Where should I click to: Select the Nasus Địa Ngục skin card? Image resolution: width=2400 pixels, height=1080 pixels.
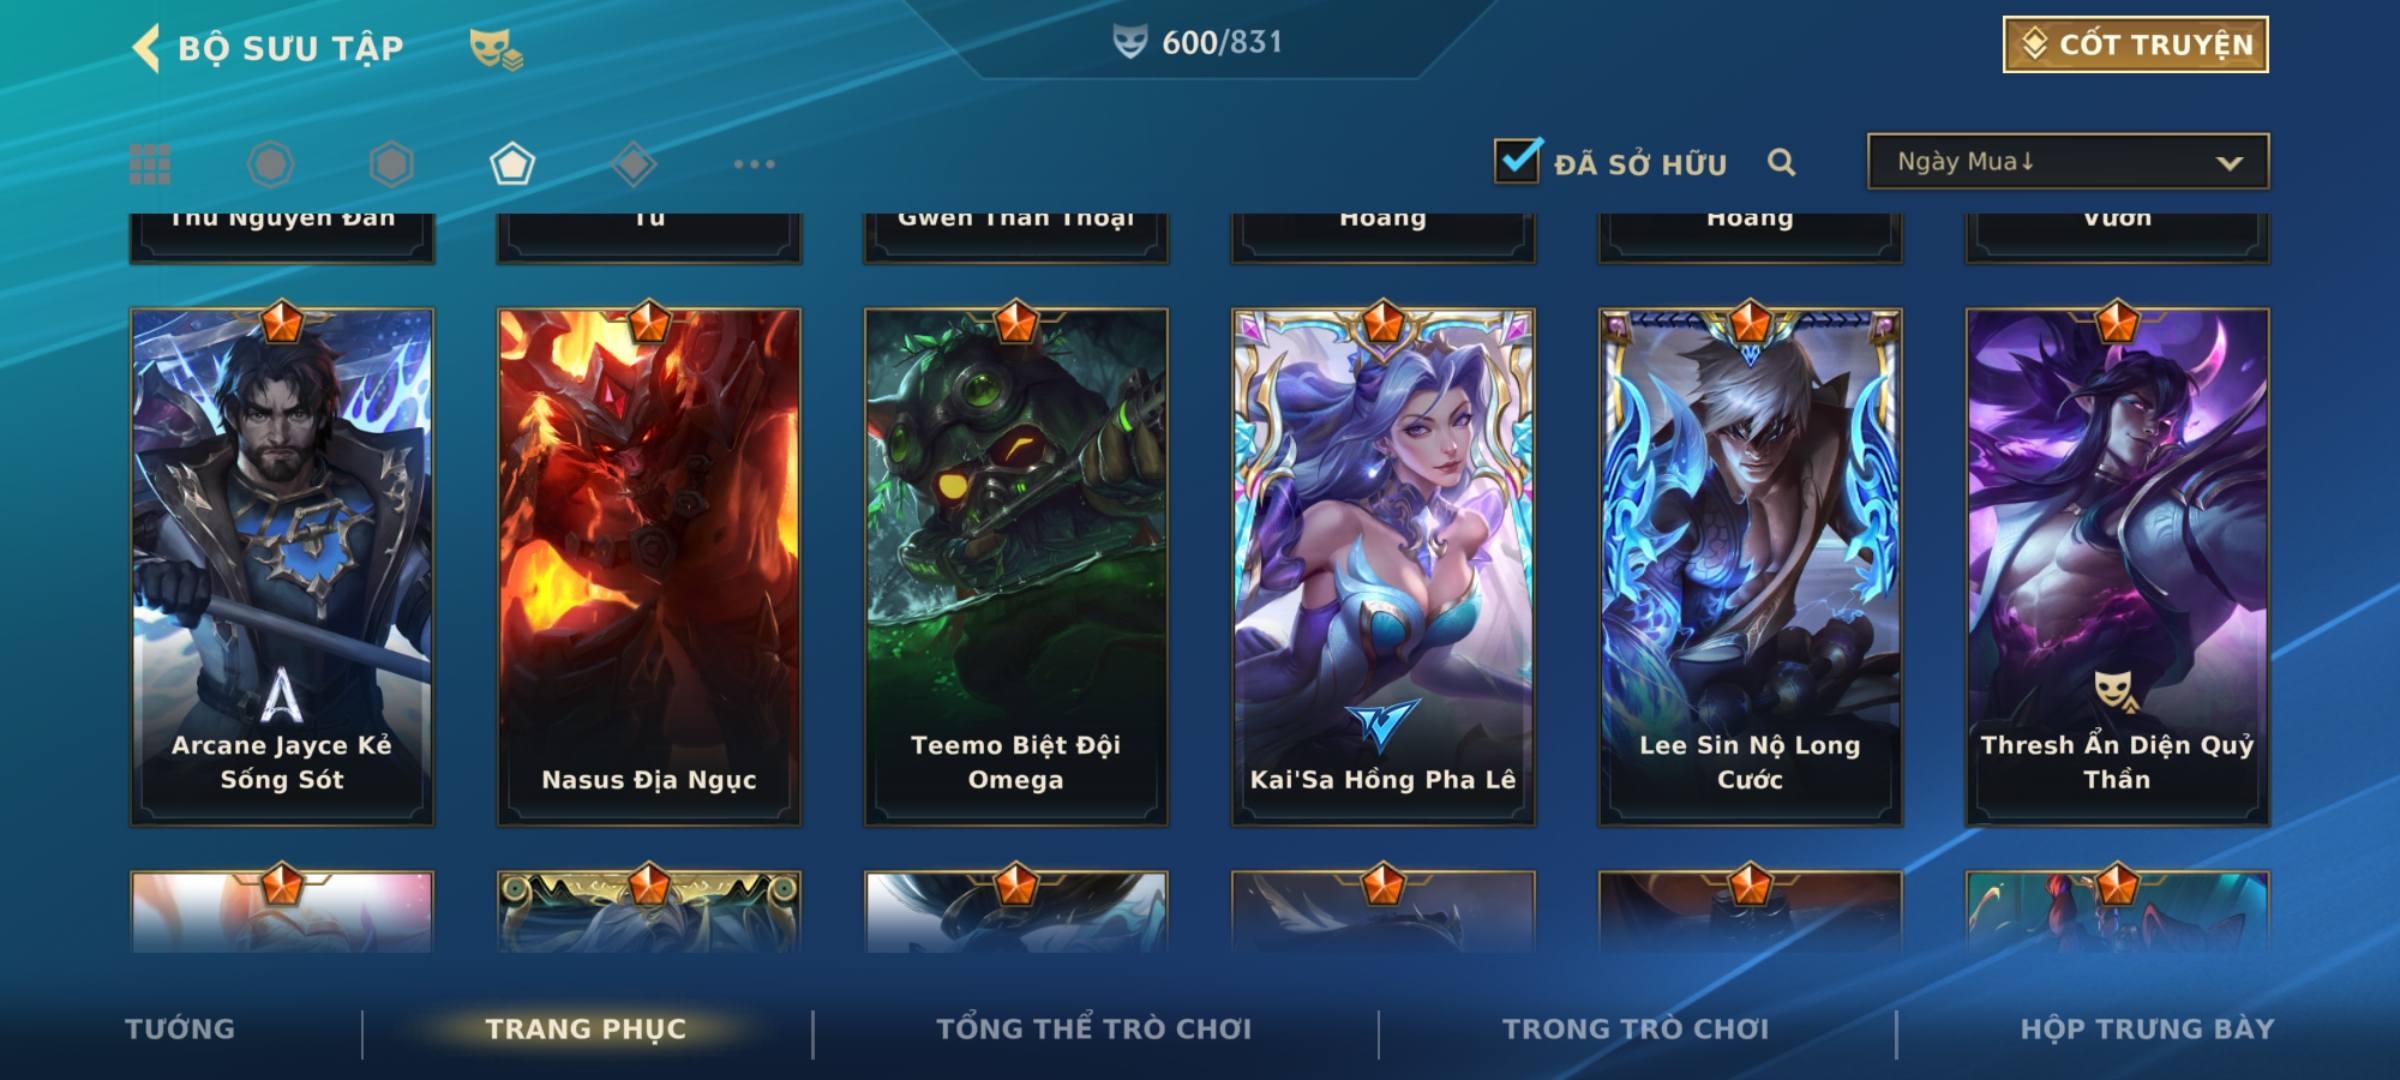point(649,567)
